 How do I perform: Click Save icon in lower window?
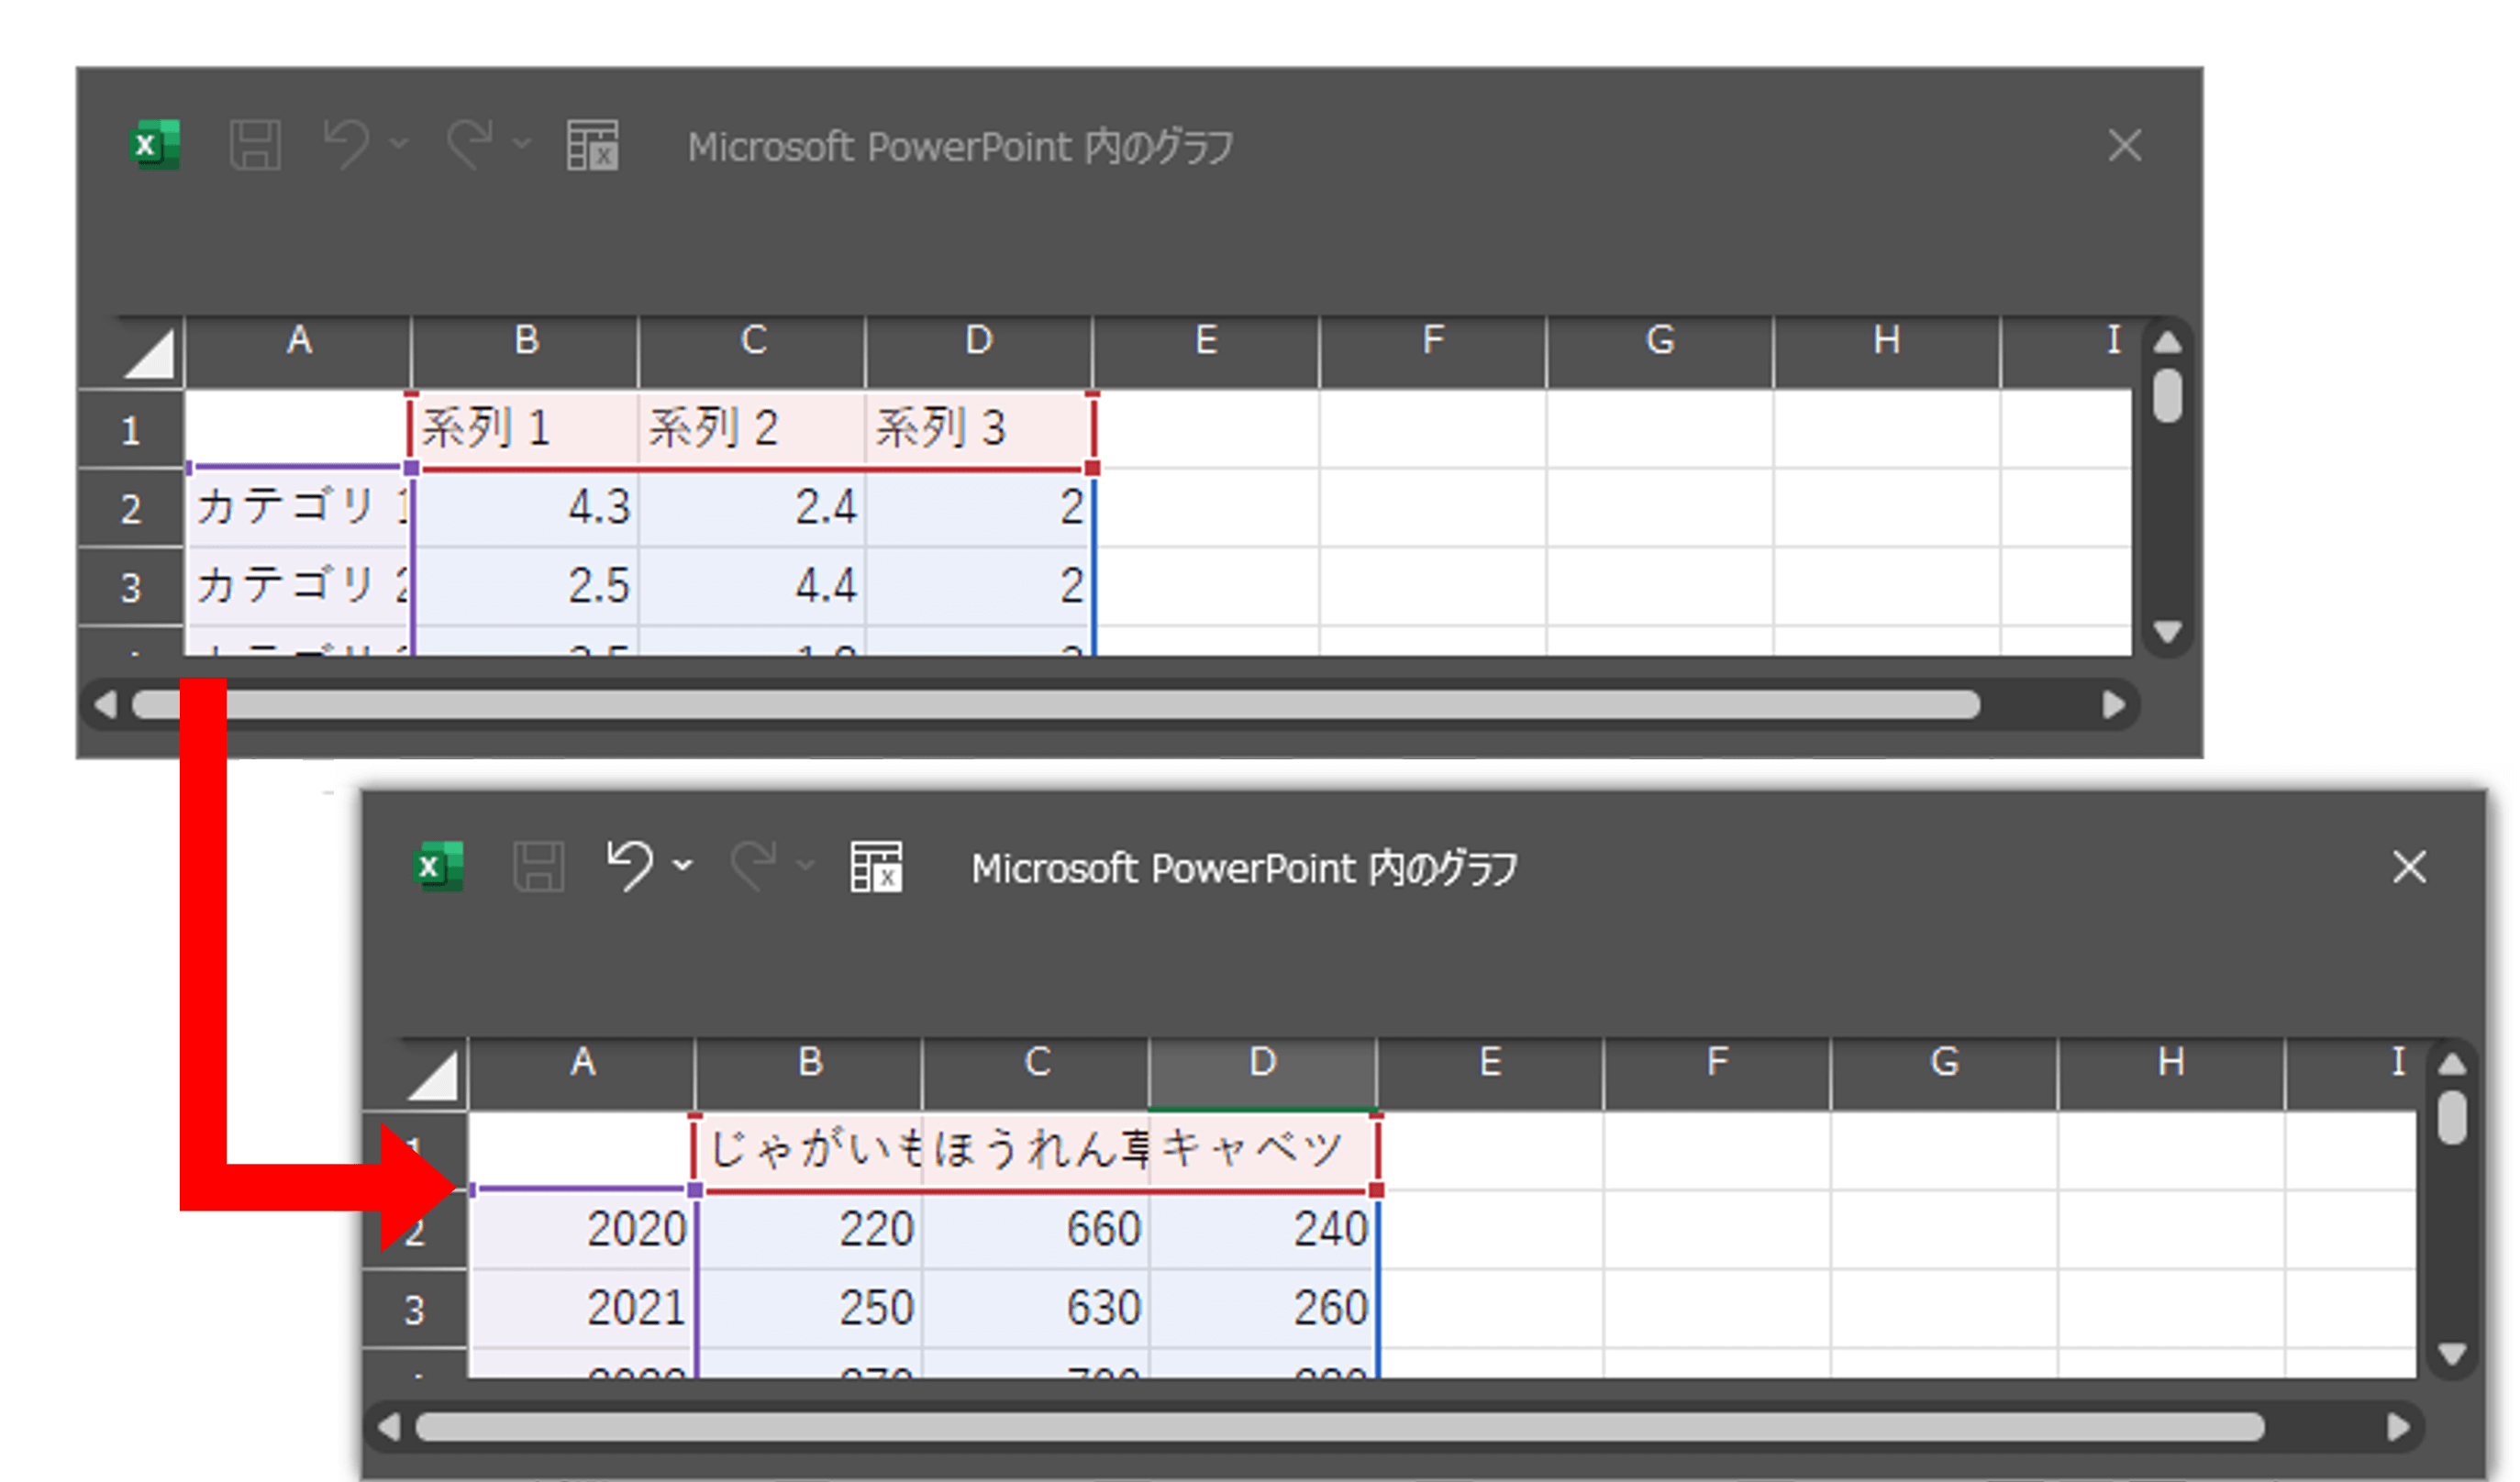coord(539,867)
